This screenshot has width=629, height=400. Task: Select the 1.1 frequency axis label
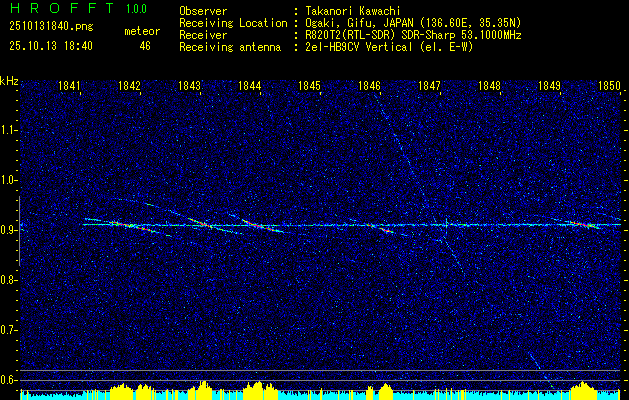point(9,130)
